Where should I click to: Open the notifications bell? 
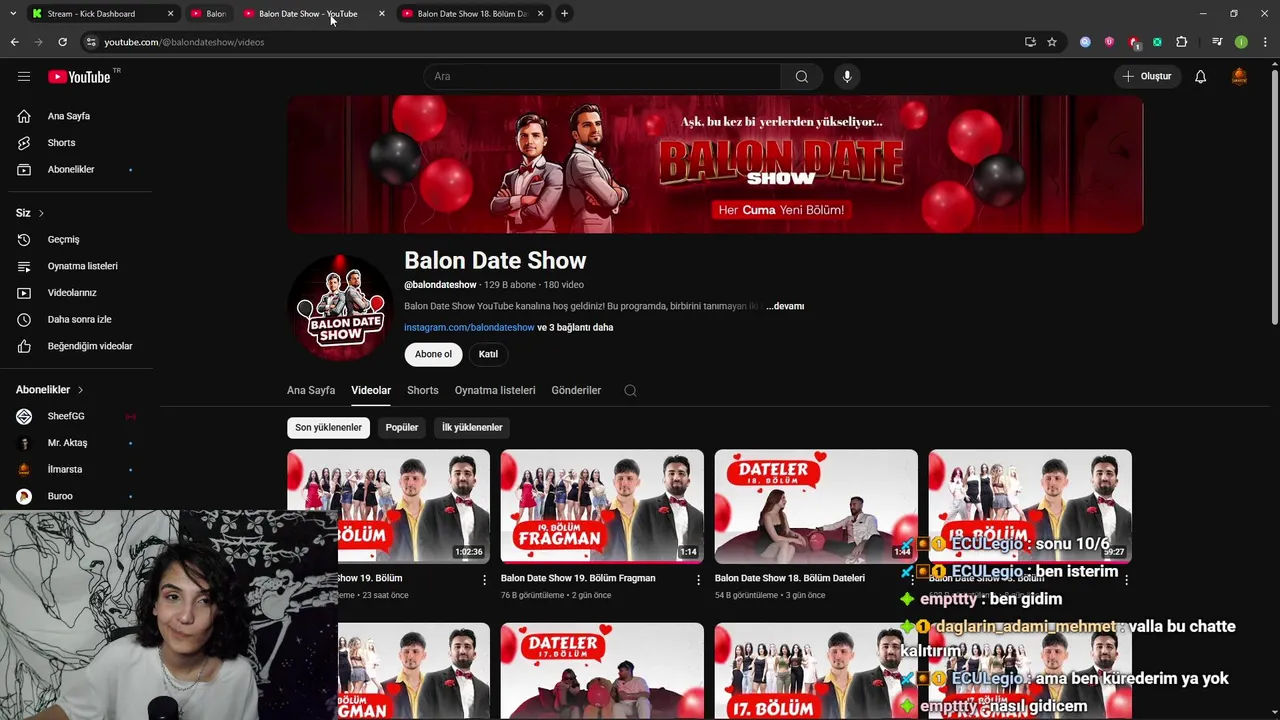click(1200, 76)
